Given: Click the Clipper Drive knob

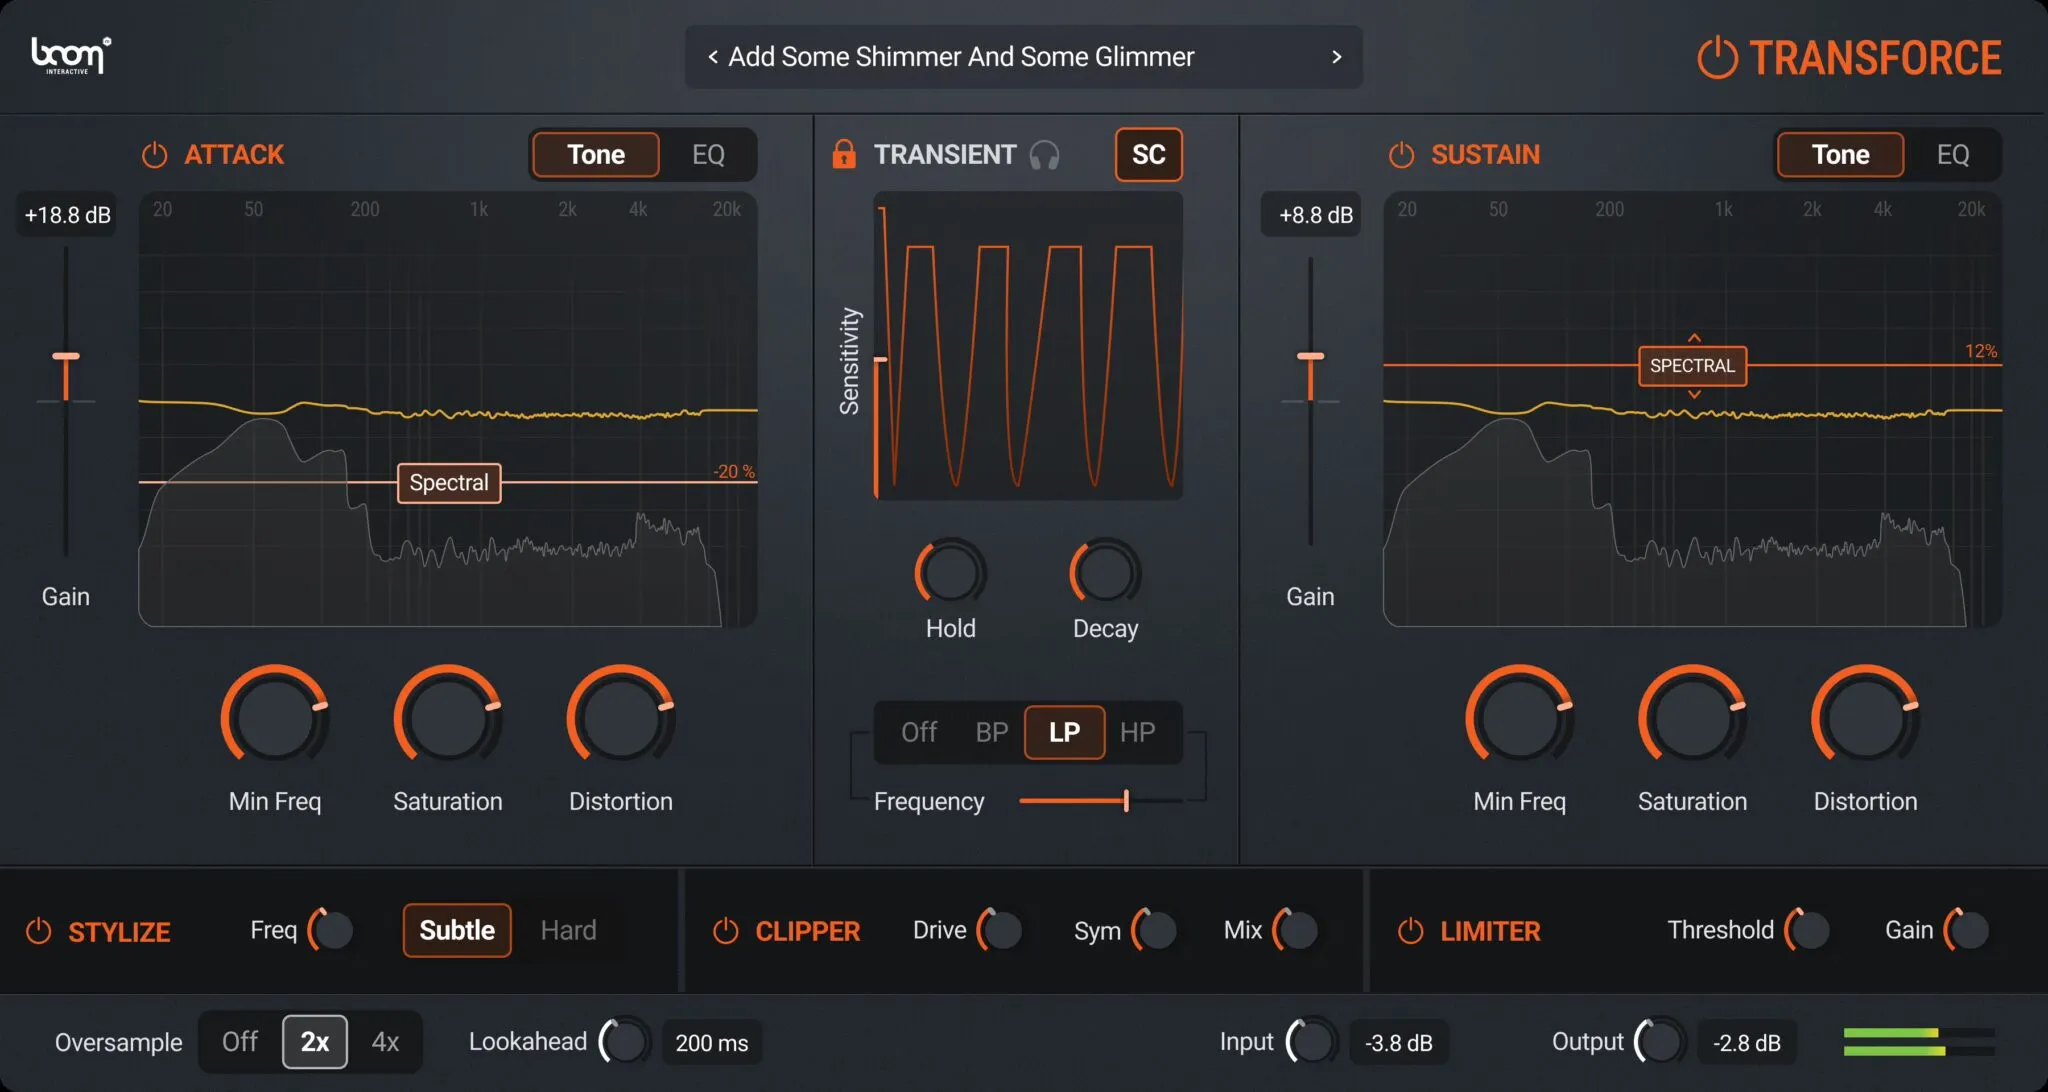Looking at the screenshot, I should click(1000, 930).
